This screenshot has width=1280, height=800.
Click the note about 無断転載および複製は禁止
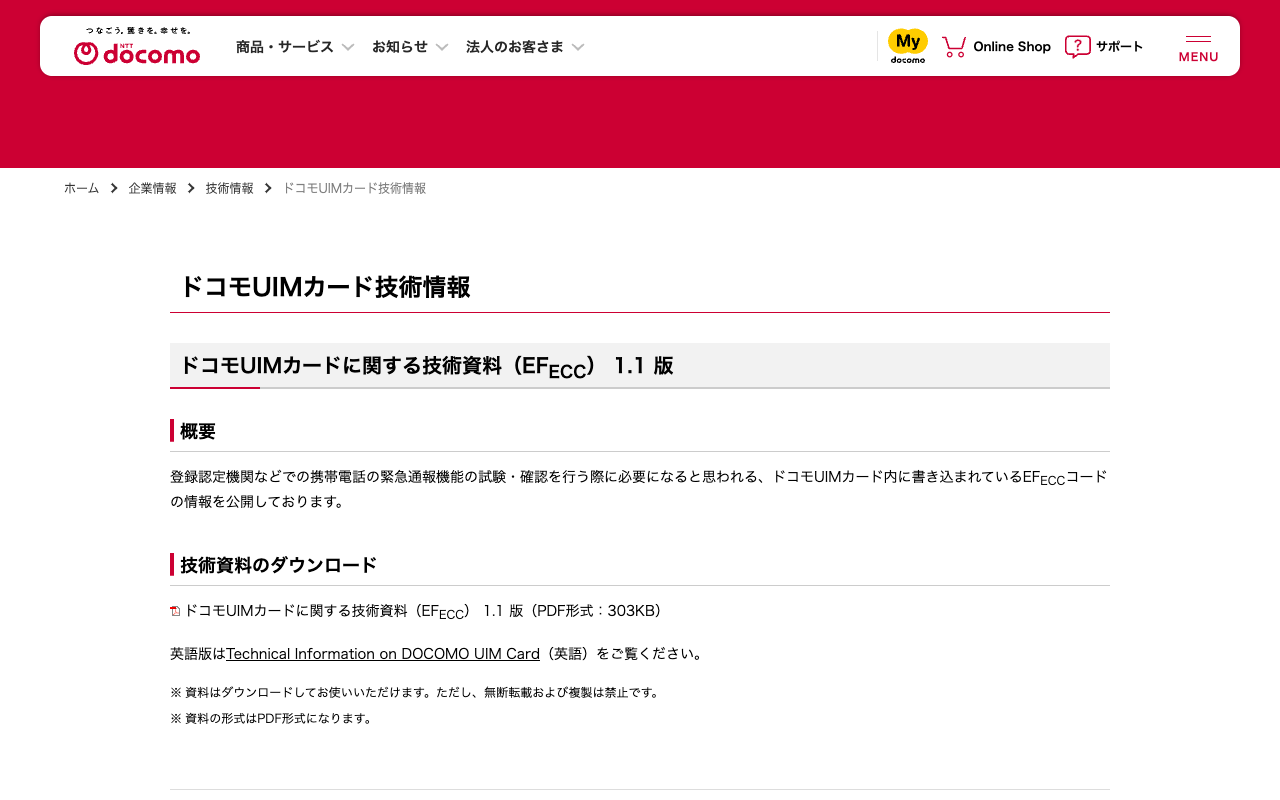pyautogui.click(x=416, y=692)
